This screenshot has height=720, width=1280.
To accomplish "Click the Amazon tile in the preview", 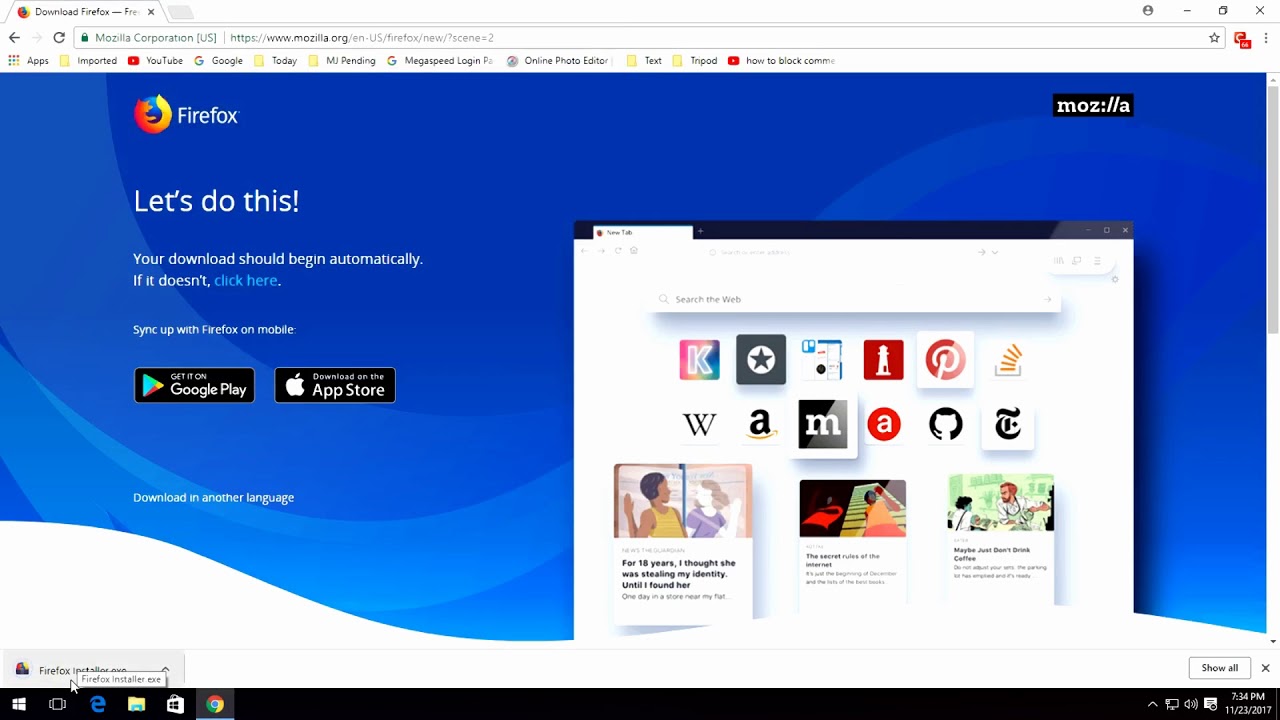I will [x=761, y=424].
